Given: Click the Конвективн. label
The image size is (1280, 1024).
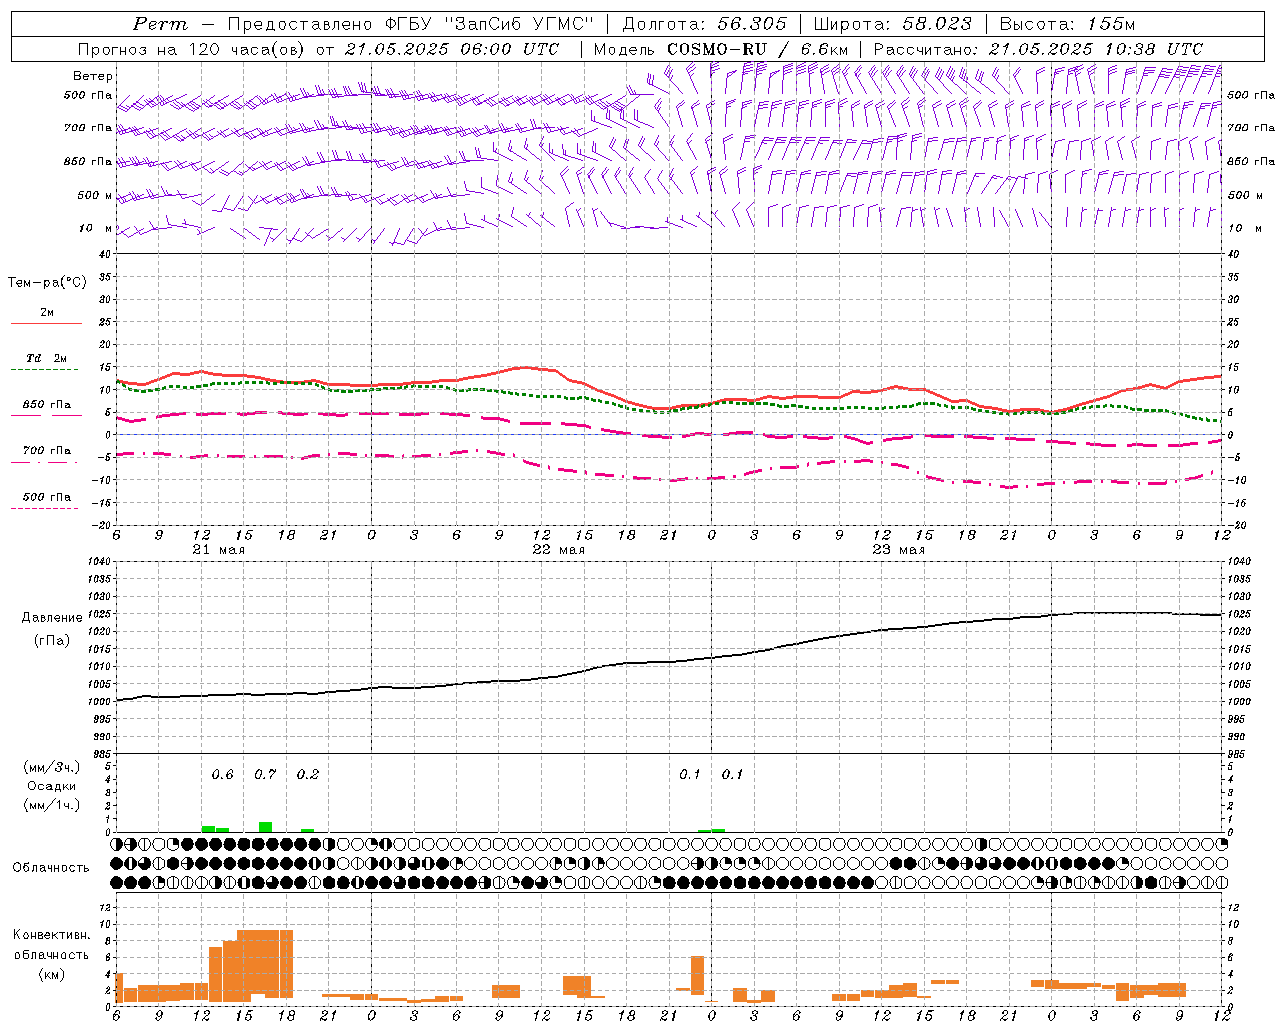Looking at the screenshot, I should (x=51, y=935).
